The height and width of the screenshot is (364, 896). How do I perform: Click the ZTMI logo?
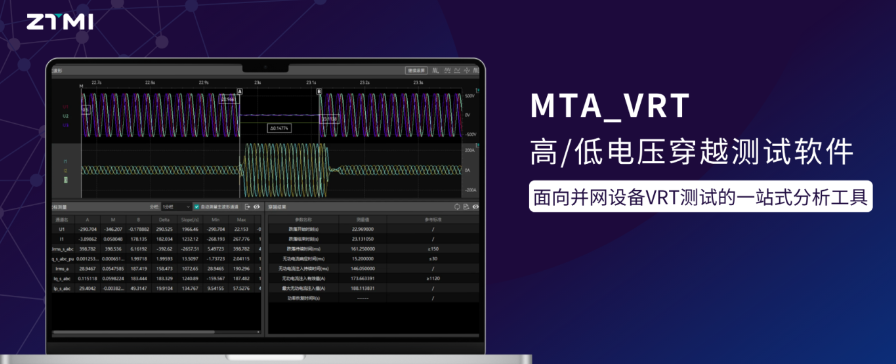(59, 22)
